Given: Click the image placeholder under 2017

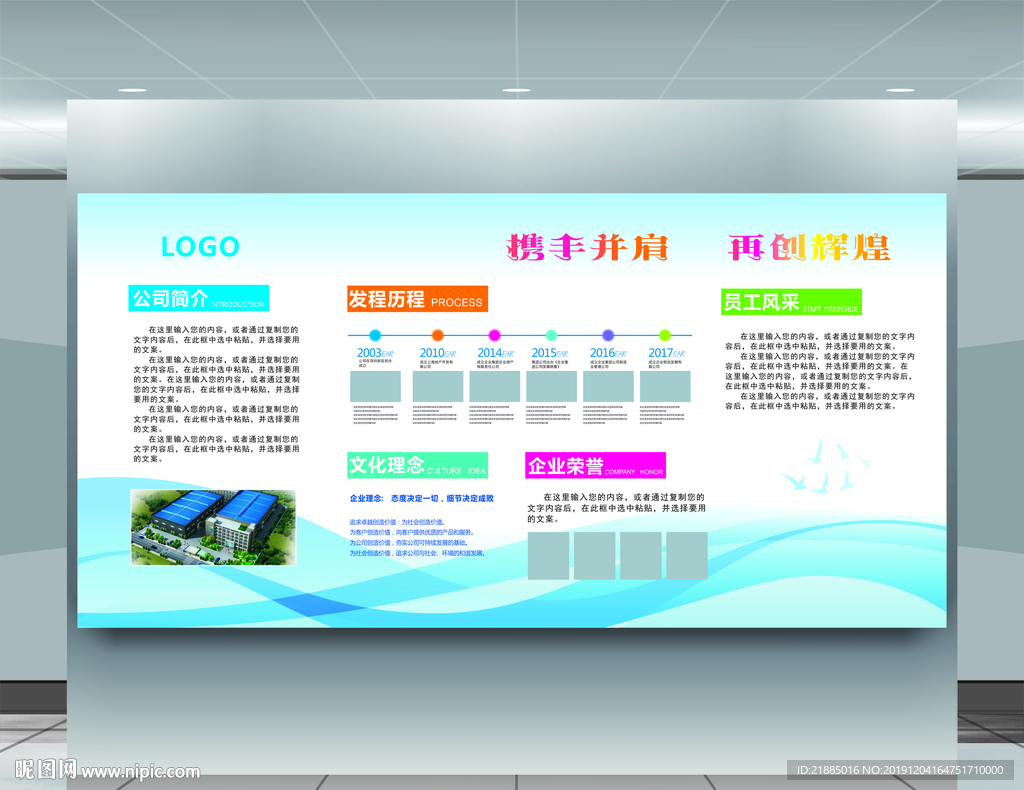Looking at the screenshot, I should [665, 387].
